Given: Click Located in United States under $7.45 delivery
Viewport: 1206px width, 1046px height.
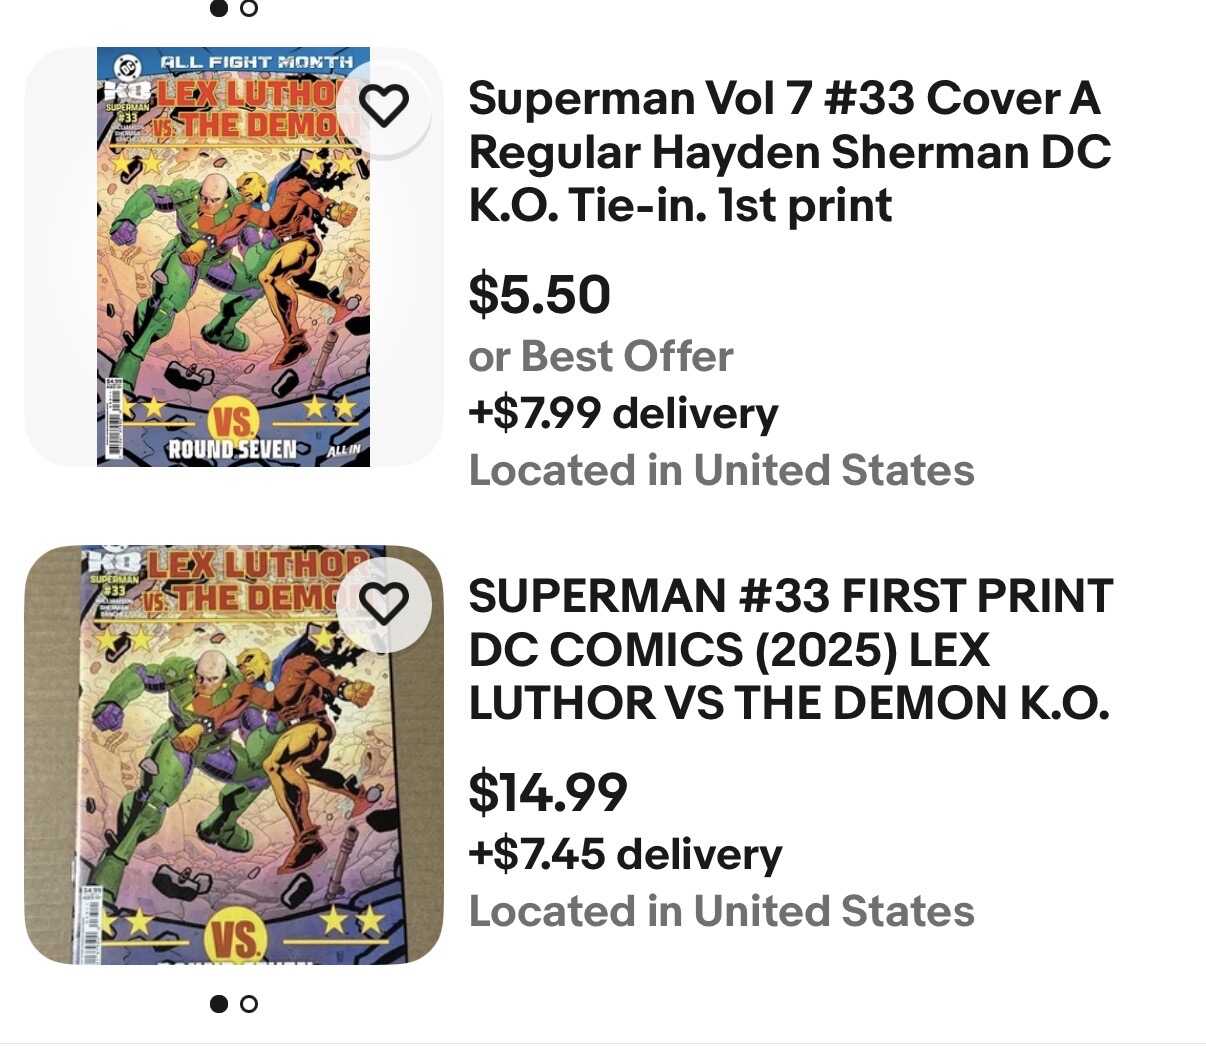Looking at the screenshot, I should click(721, 911).
